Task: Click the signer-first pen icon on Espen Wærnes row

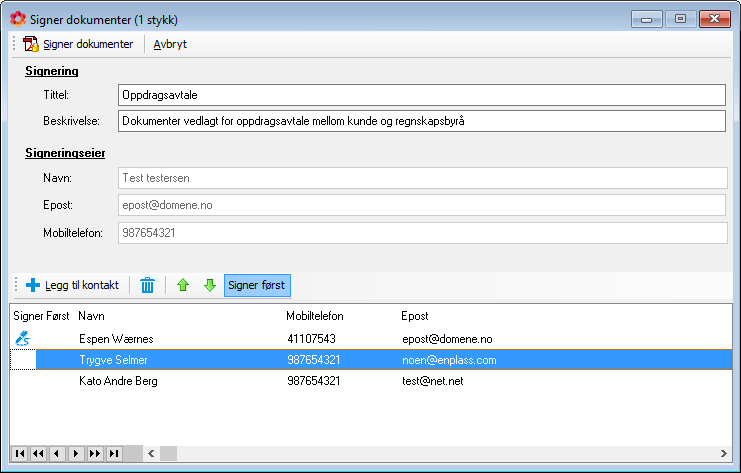Action: pyautogui.click(x=23, y=338)
